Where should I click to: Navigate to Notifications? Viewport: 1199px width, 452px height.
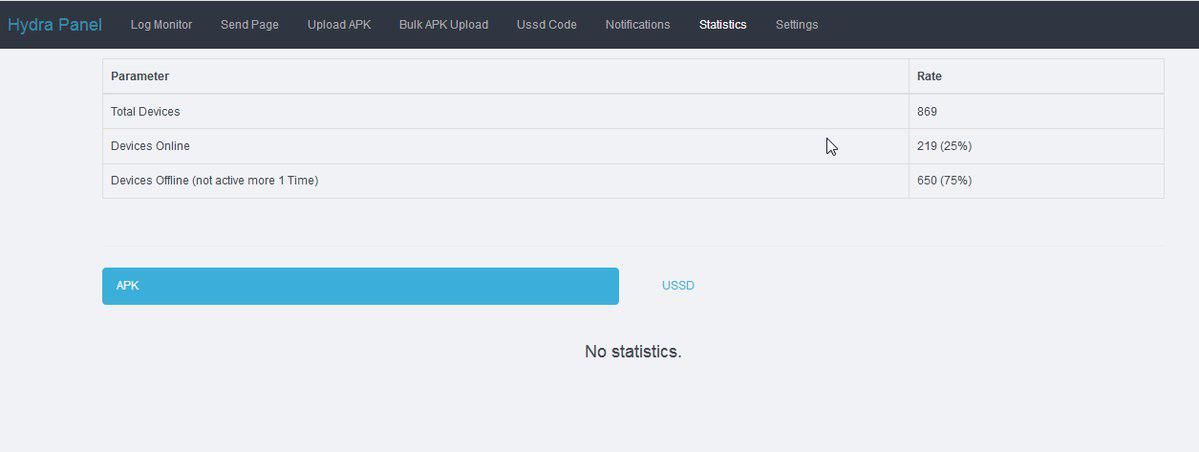coord(637,25)
